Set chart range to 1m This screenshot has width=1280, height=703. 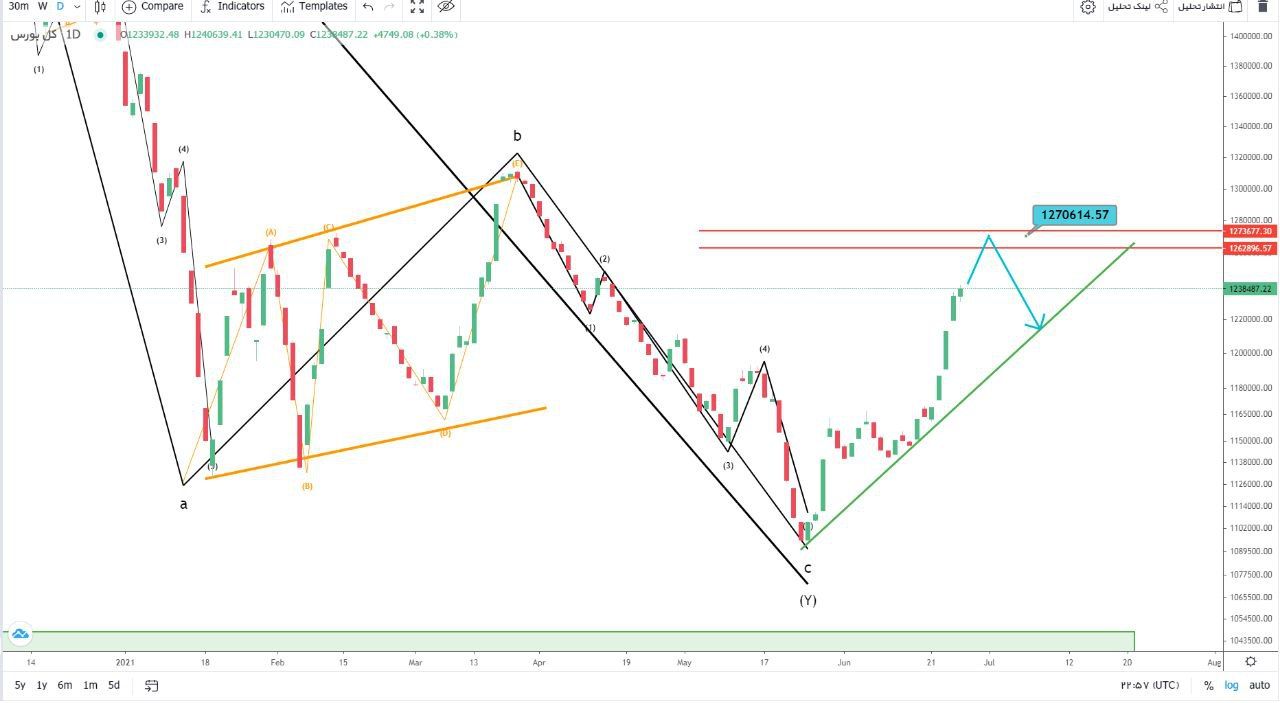(x=90, y=685)
